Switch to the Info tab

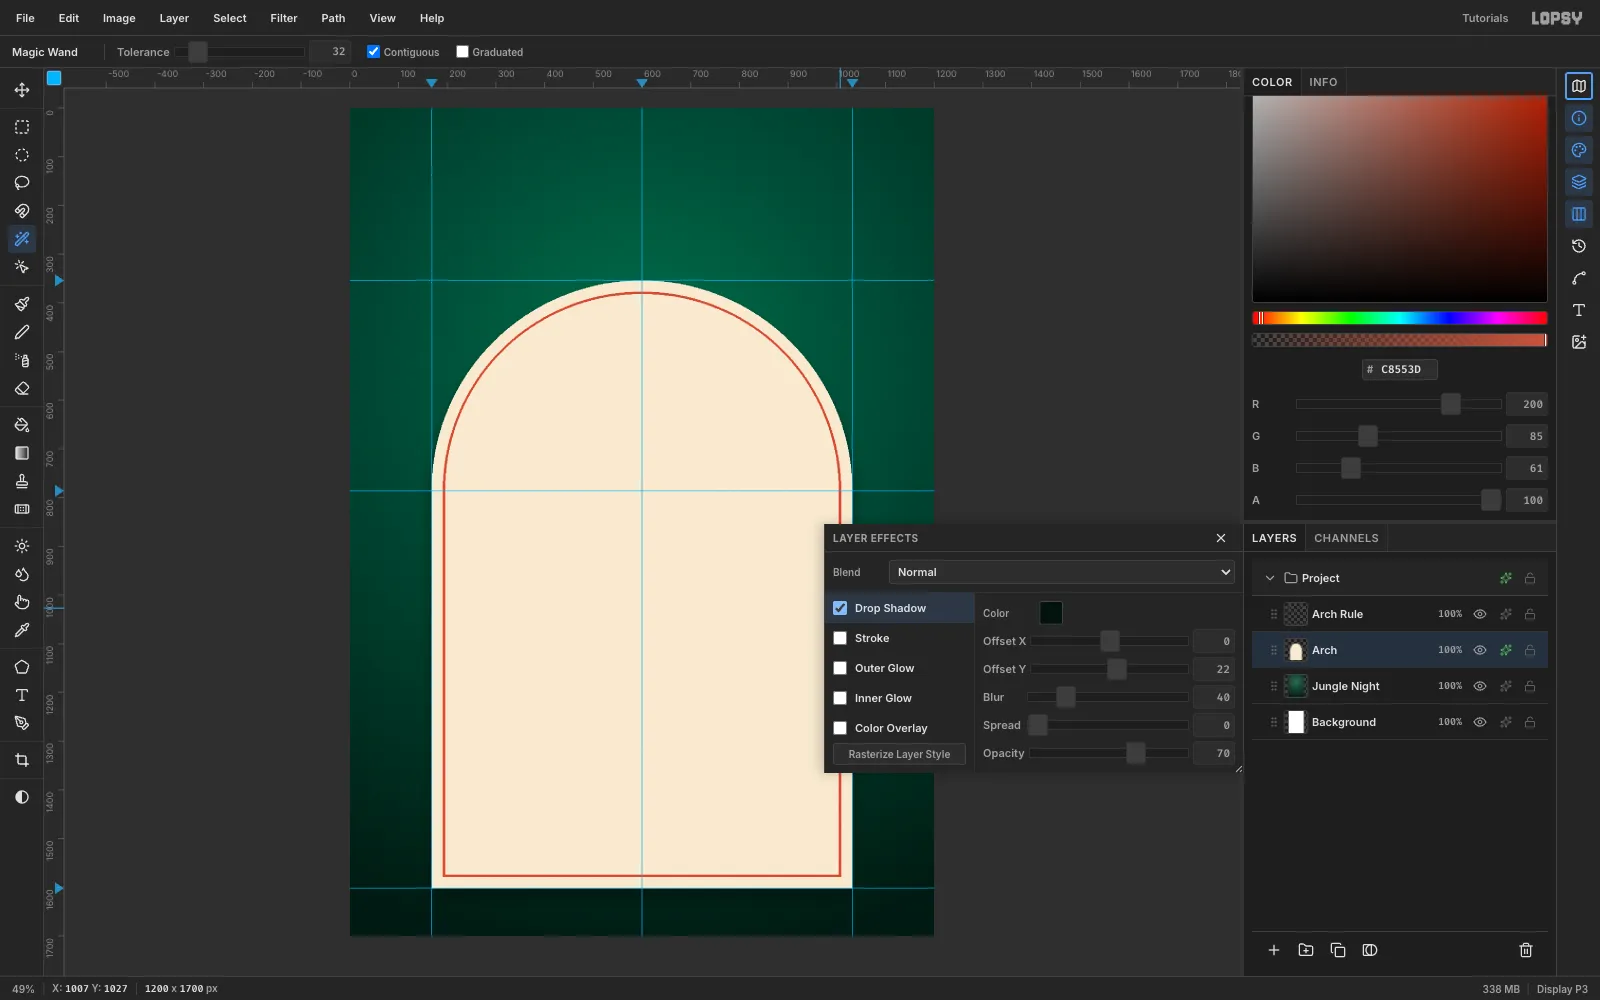coord(1323,82)
